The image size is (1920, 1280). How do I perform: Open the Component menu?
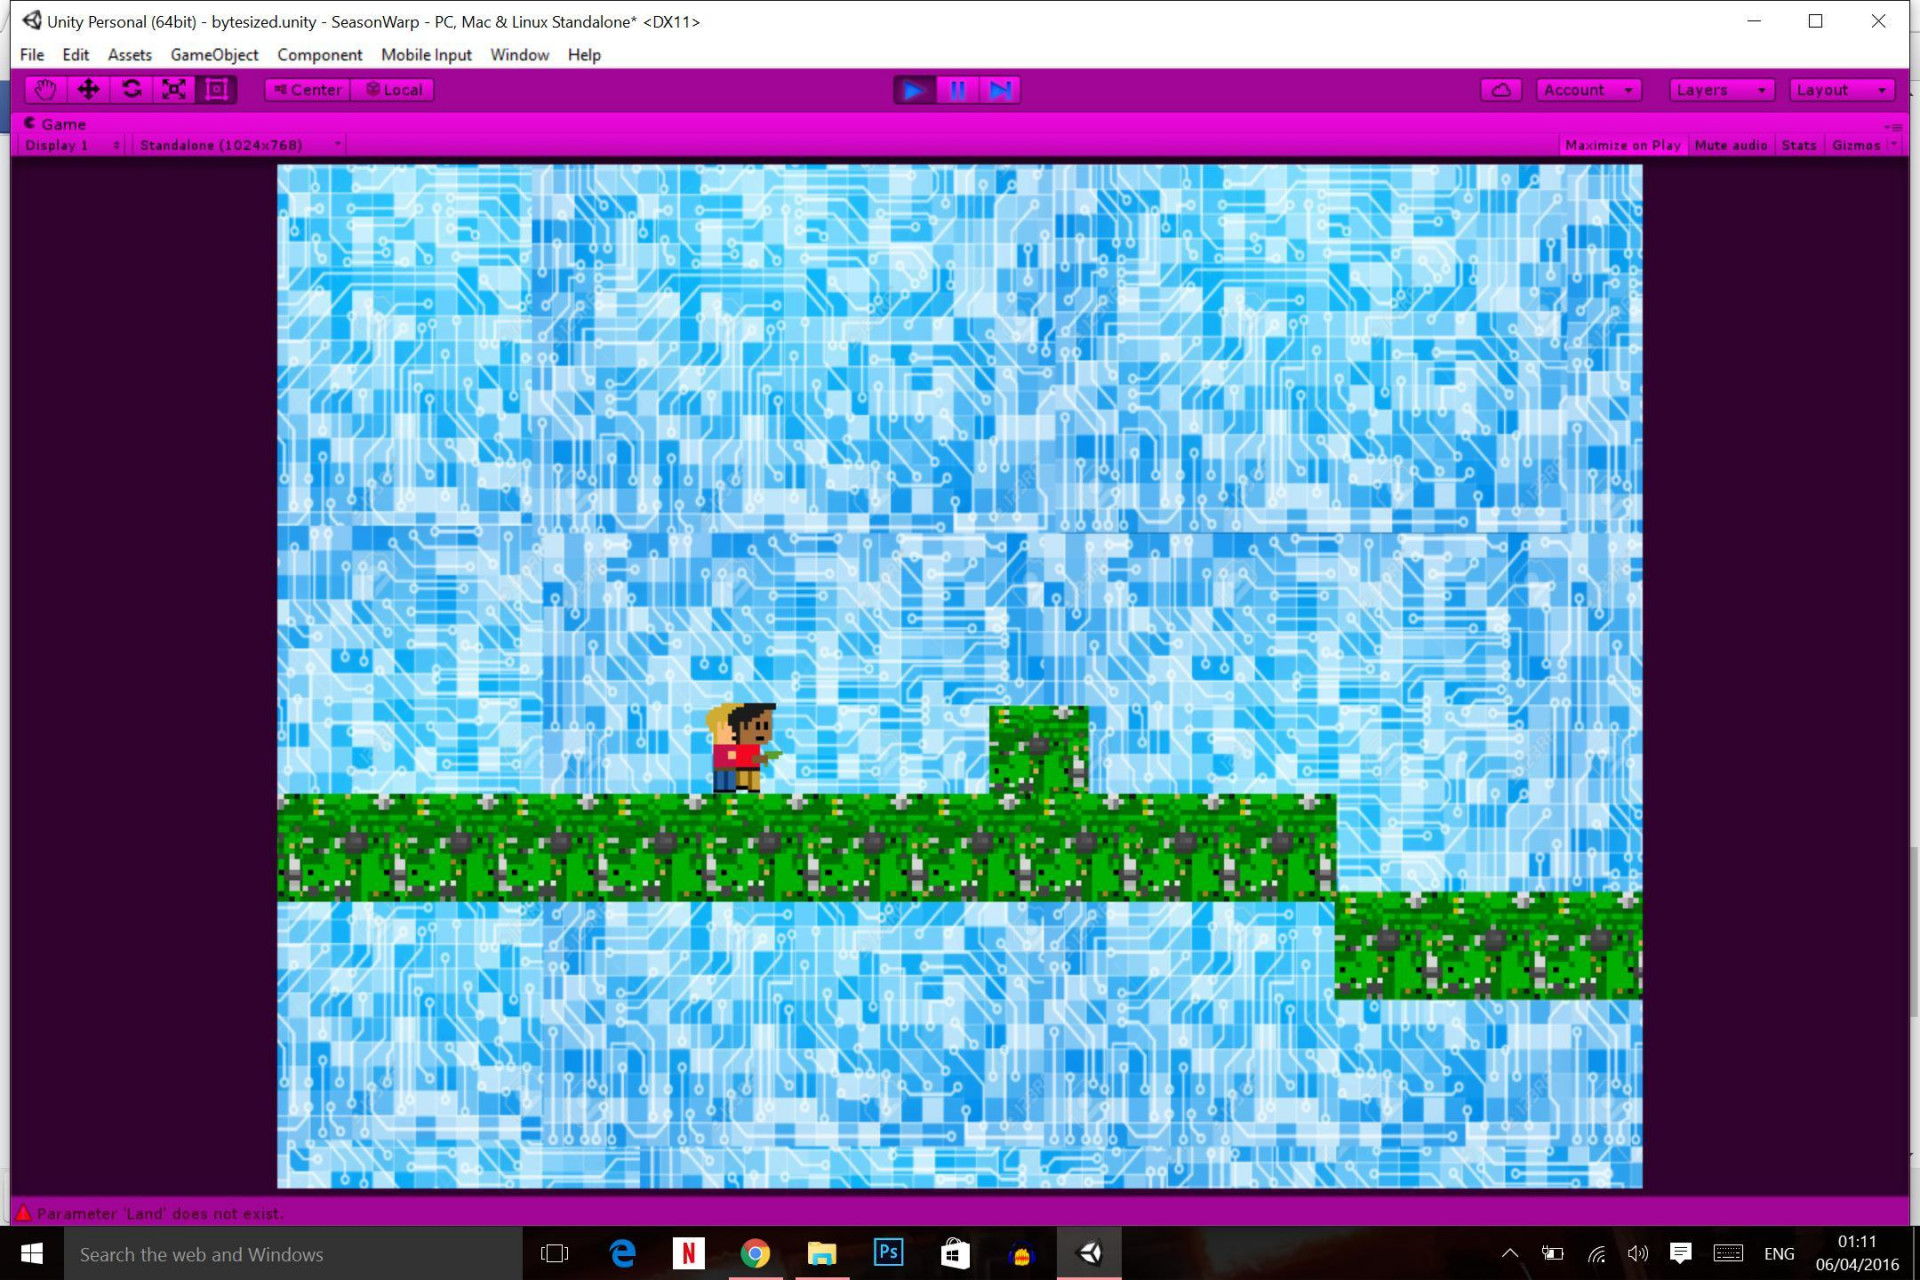coord(320,55)
